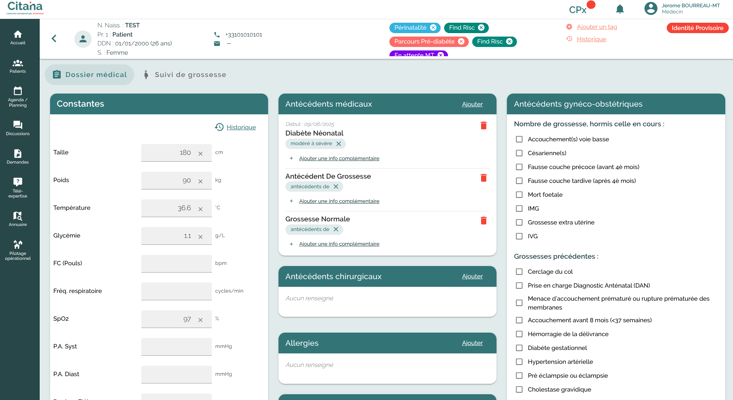
Task: Add complementary info to Antécédent De Grossesse
Action: [339, 201]
